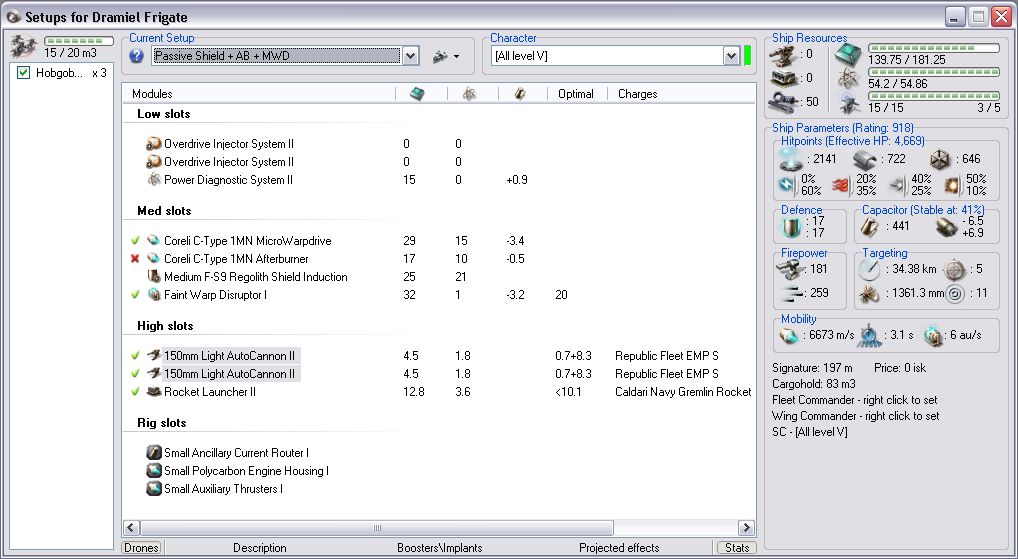Screen dimensions: 1018x559
Task: Click horizontal scrollbar left arrow
Action: point(131,528)
